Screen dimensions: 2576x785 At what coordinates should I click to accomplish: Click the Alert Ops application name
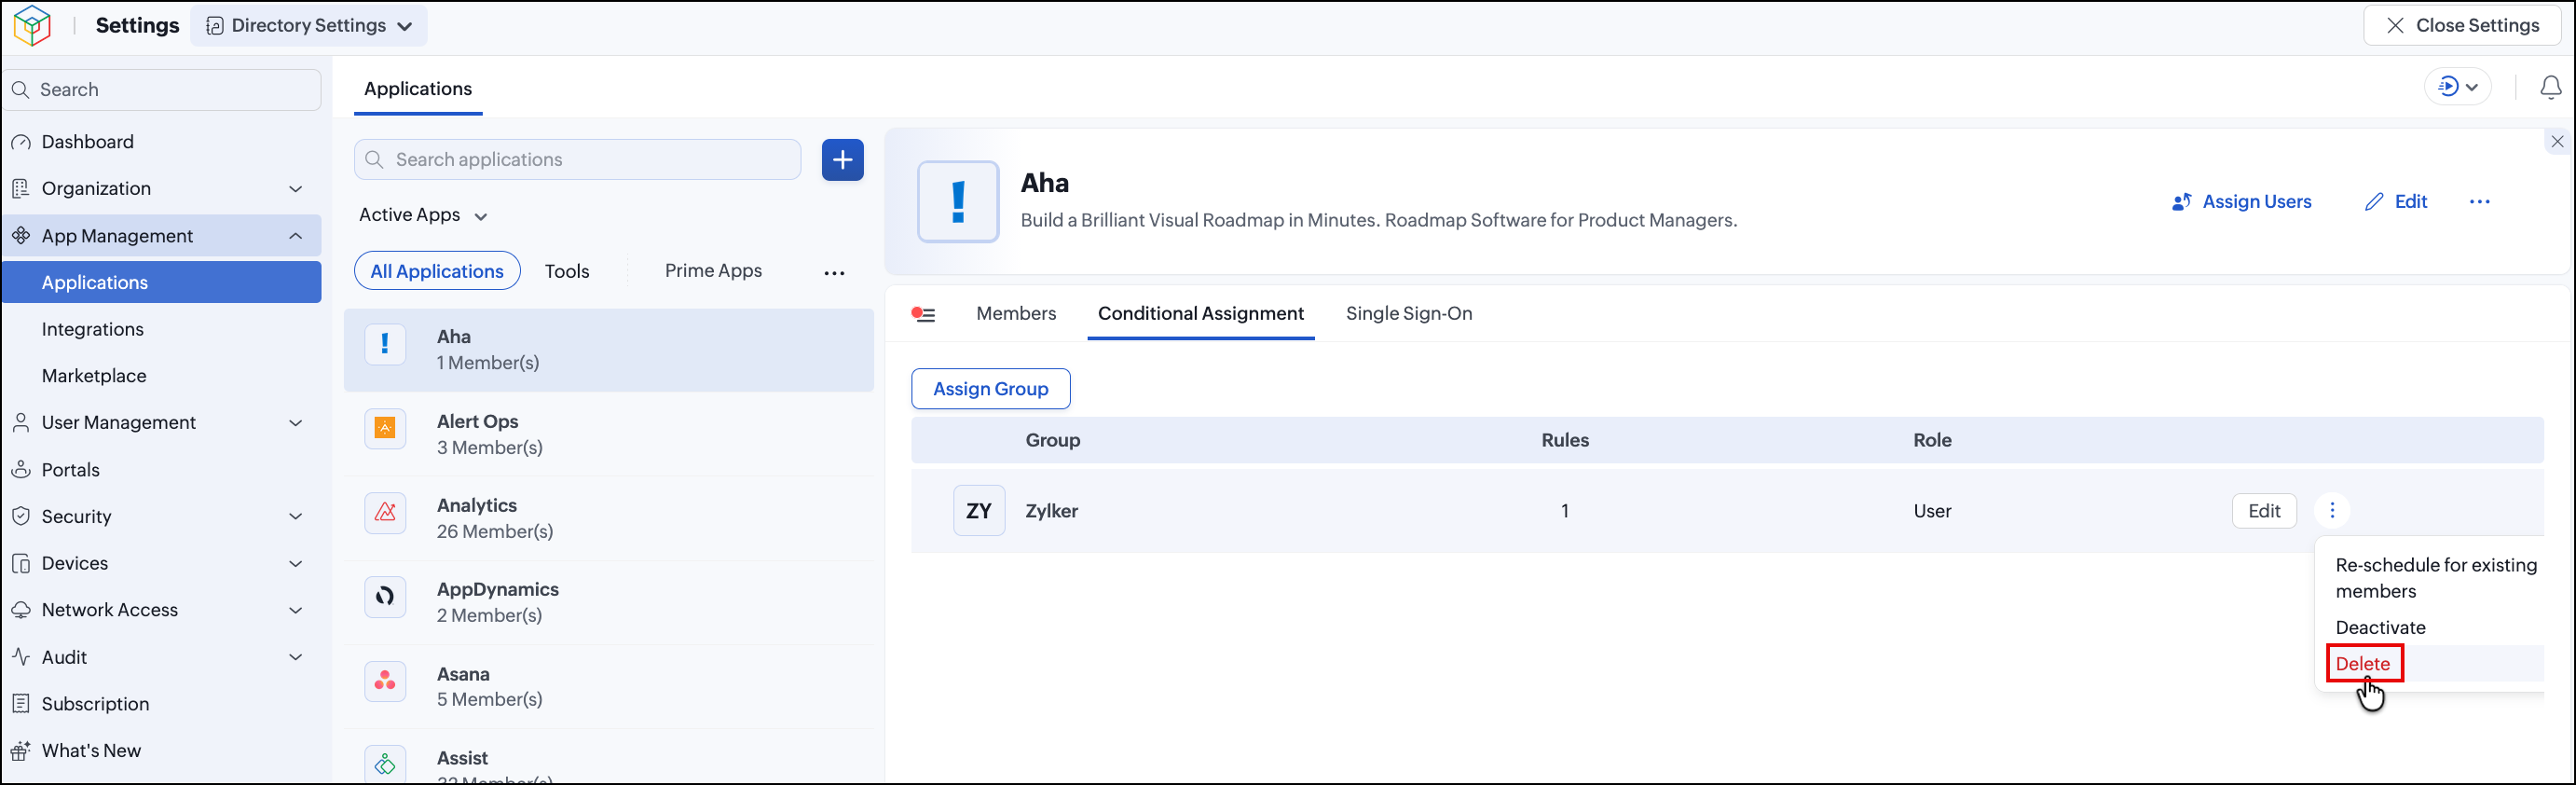[478, 422]
